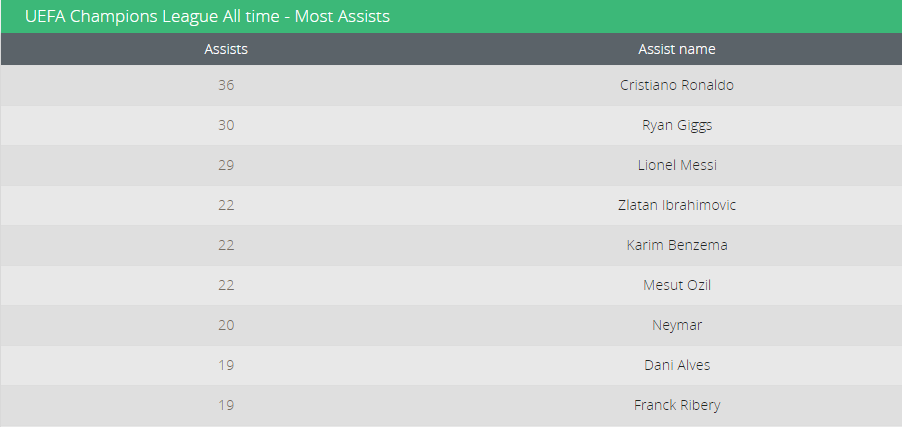Open the Neymar player entry
Image resolution: width=902 pixels, height=427 pixels.
point(677,325)
